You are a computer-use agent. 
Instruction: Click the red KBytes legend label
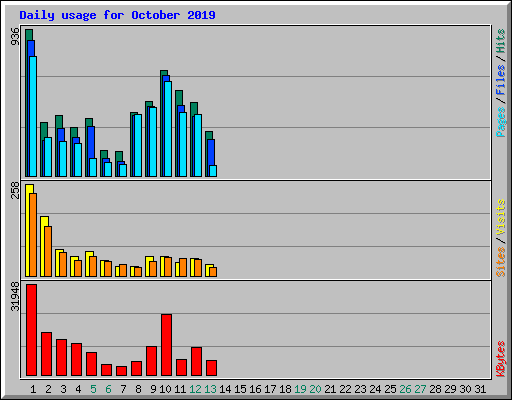pos(501,359)
